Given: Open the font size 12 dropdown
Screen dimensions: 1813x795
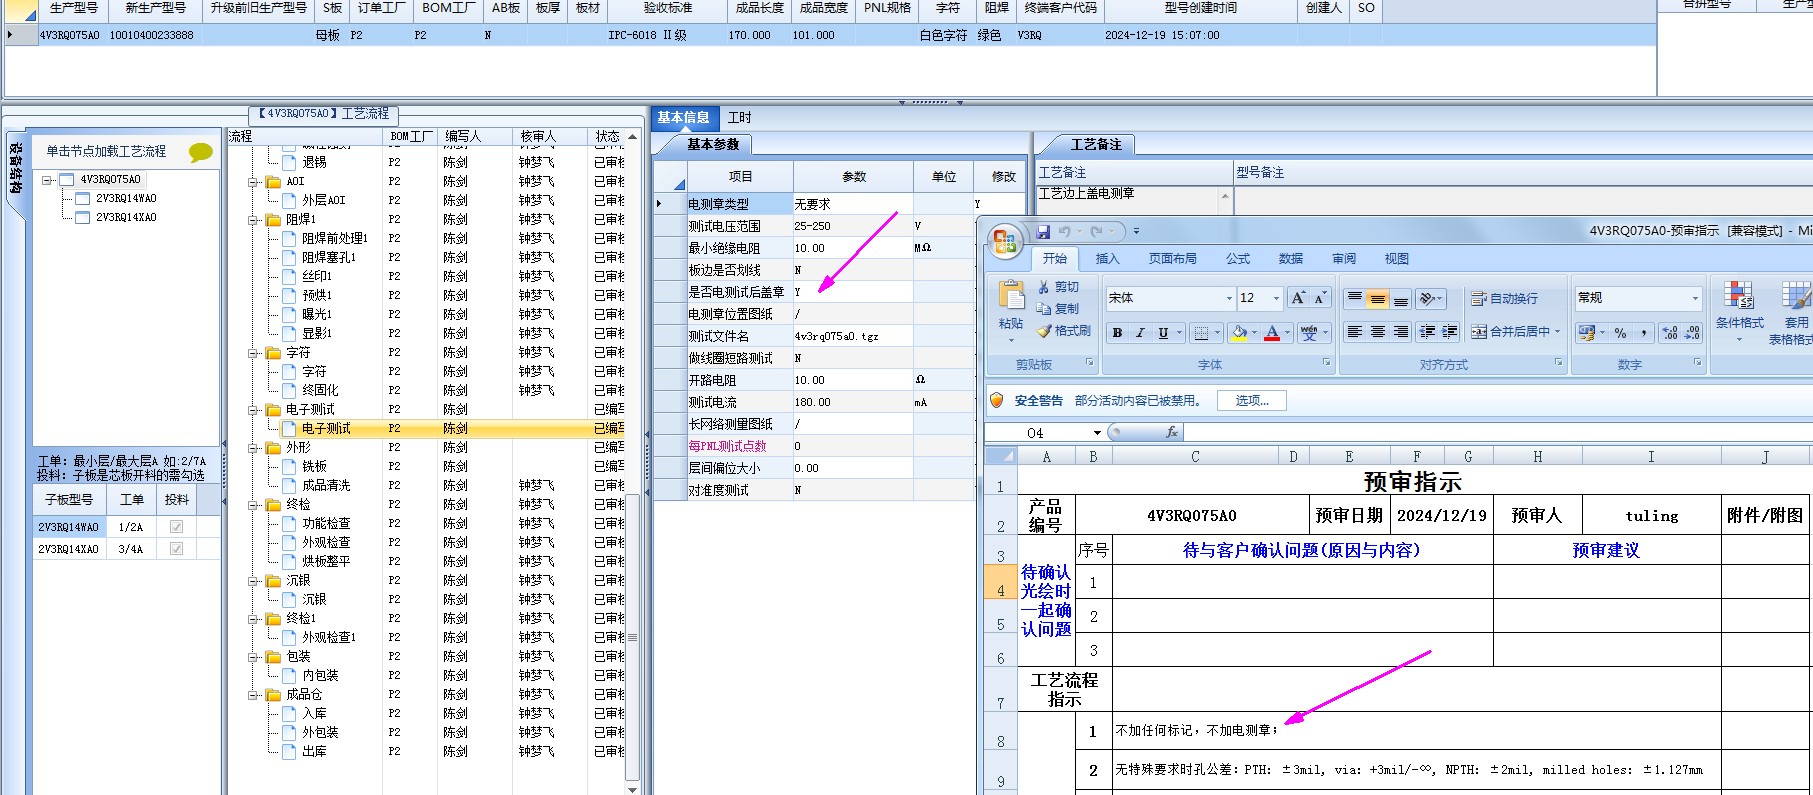Looking at the screenshot, I should pyautogui.click(x=1275, y=298).
